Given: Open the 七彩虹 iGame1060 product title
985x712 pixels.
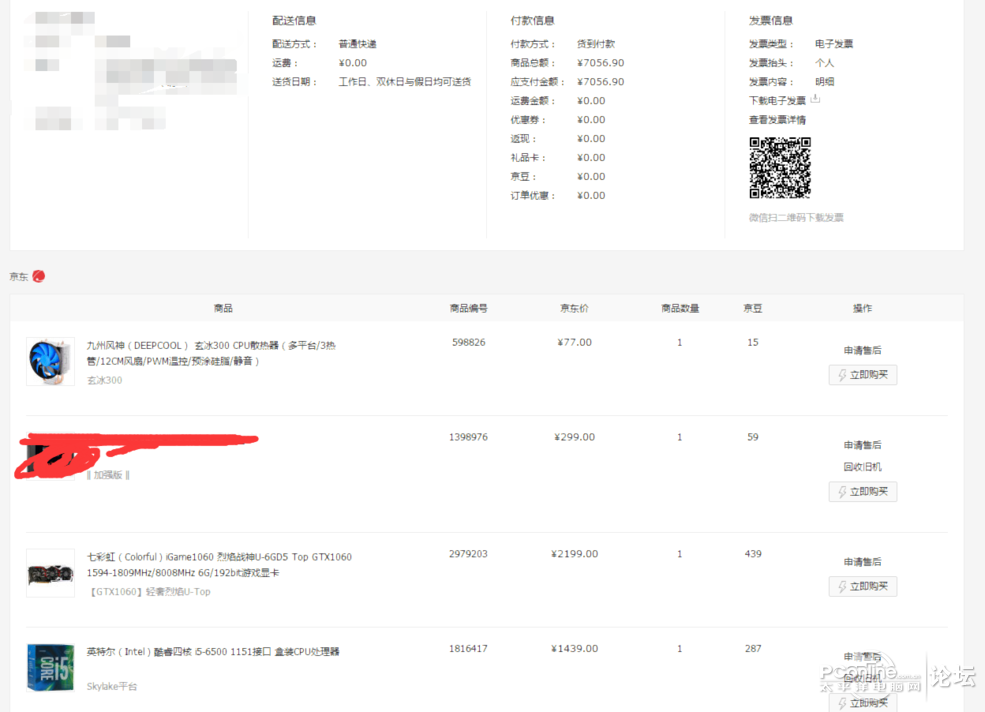Looking at the screenshot, I should (219, 565).
